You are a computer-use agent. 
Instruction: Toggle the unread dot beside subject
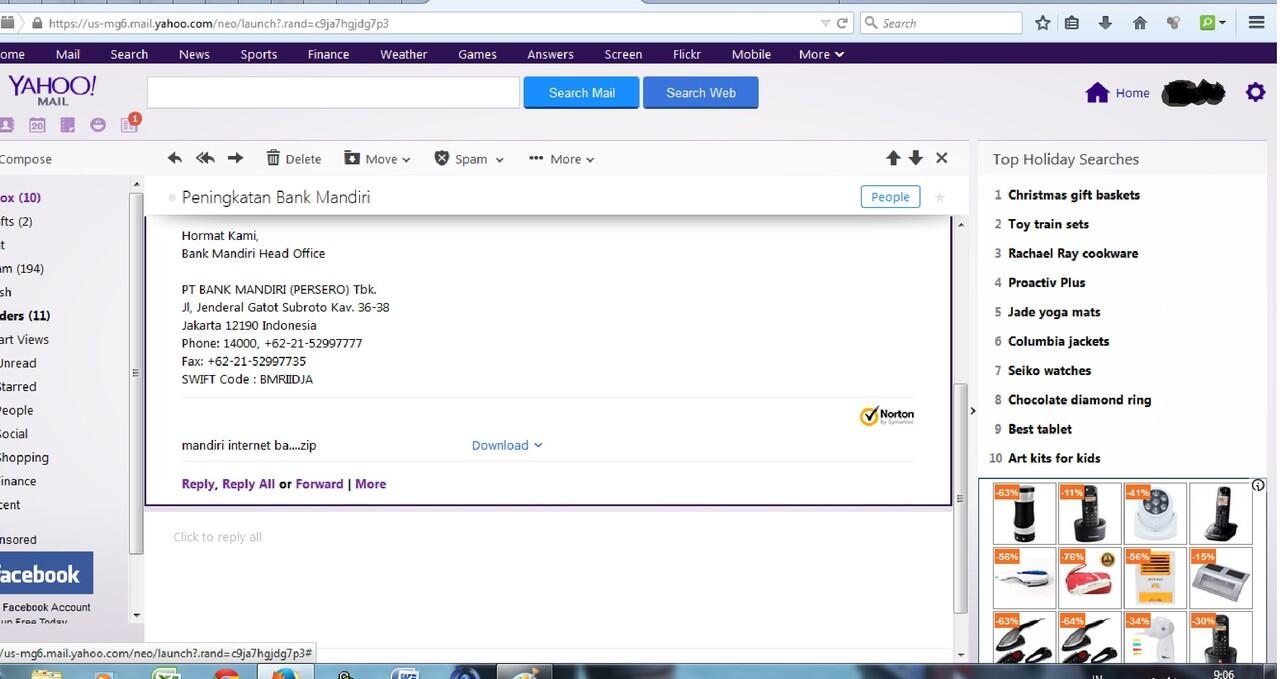pyautogui.click(x=172, y=197)
